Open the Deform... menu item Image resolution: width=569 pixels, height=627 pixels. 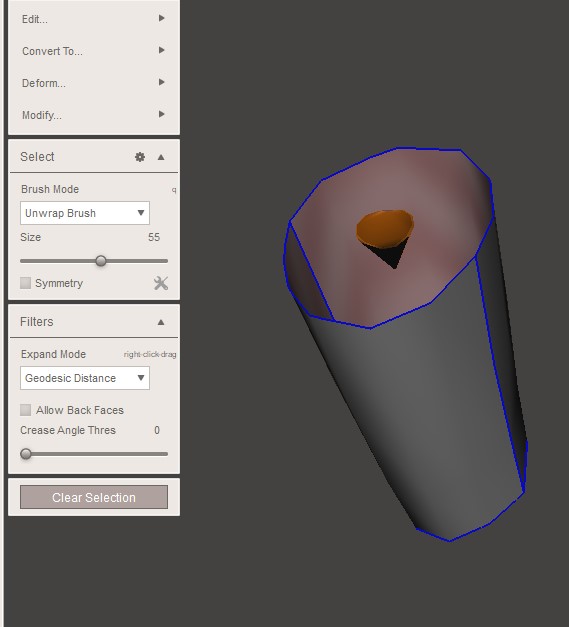coord(44,83)
